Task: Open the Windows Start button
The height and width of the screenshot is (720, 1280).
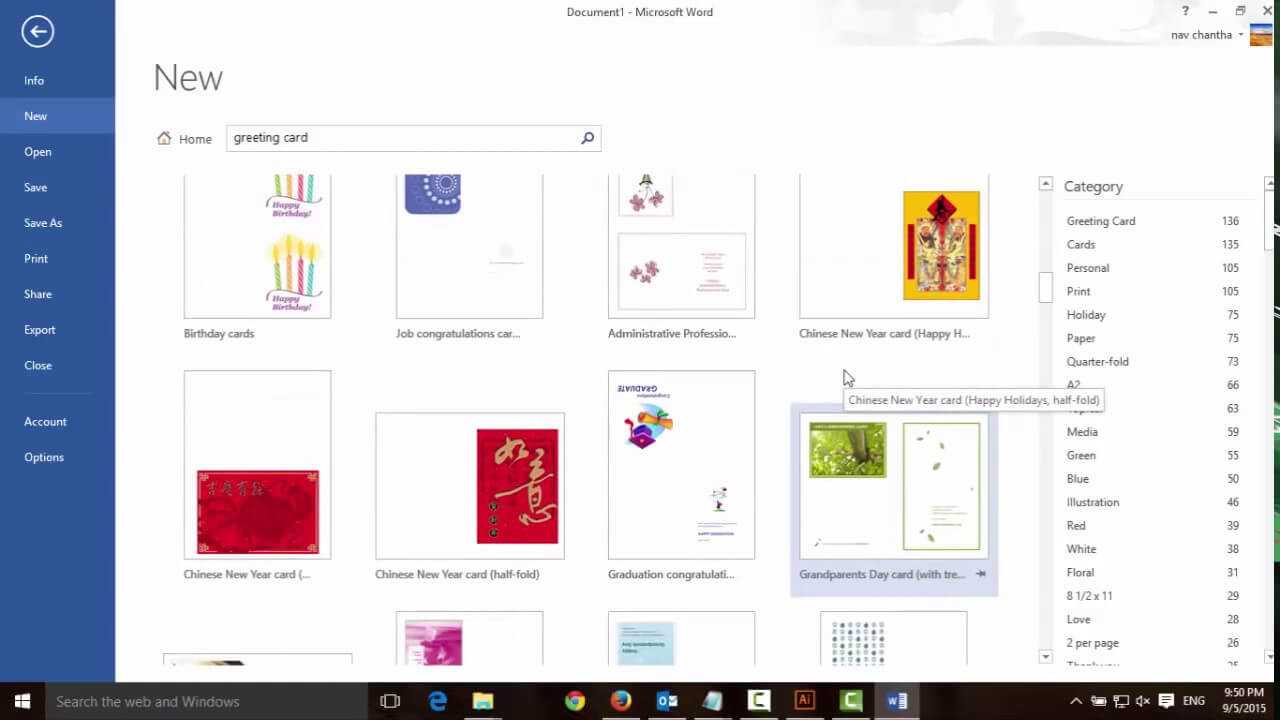Action: [22, 701]
